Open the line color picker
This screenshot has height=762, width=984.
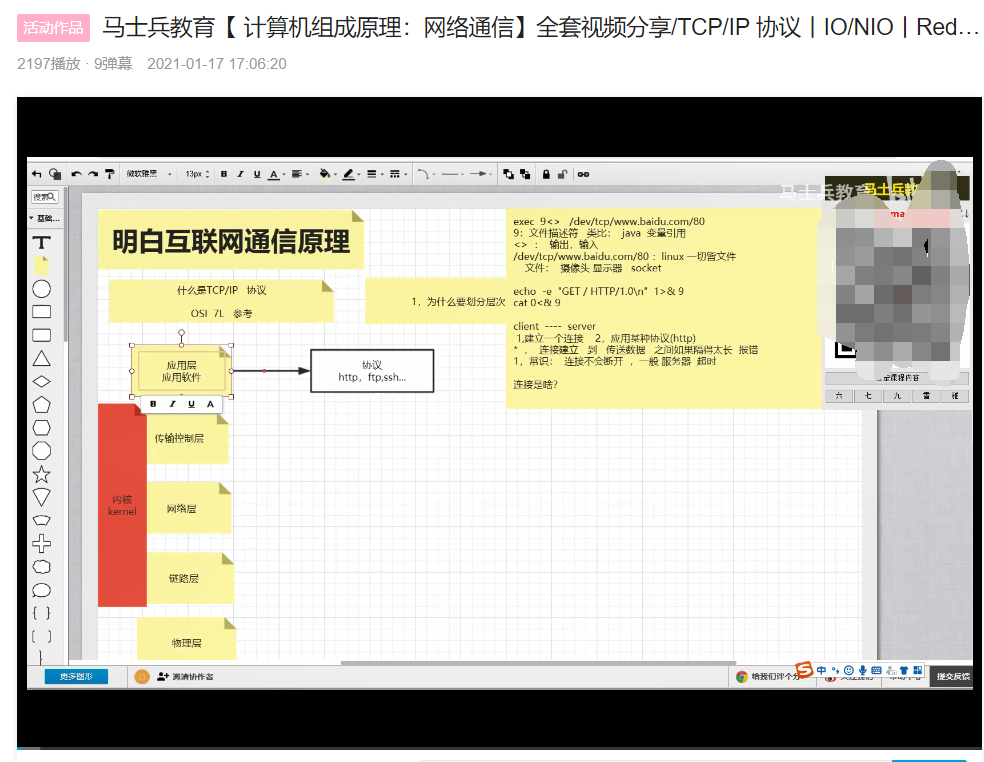[x=351, y=174]
